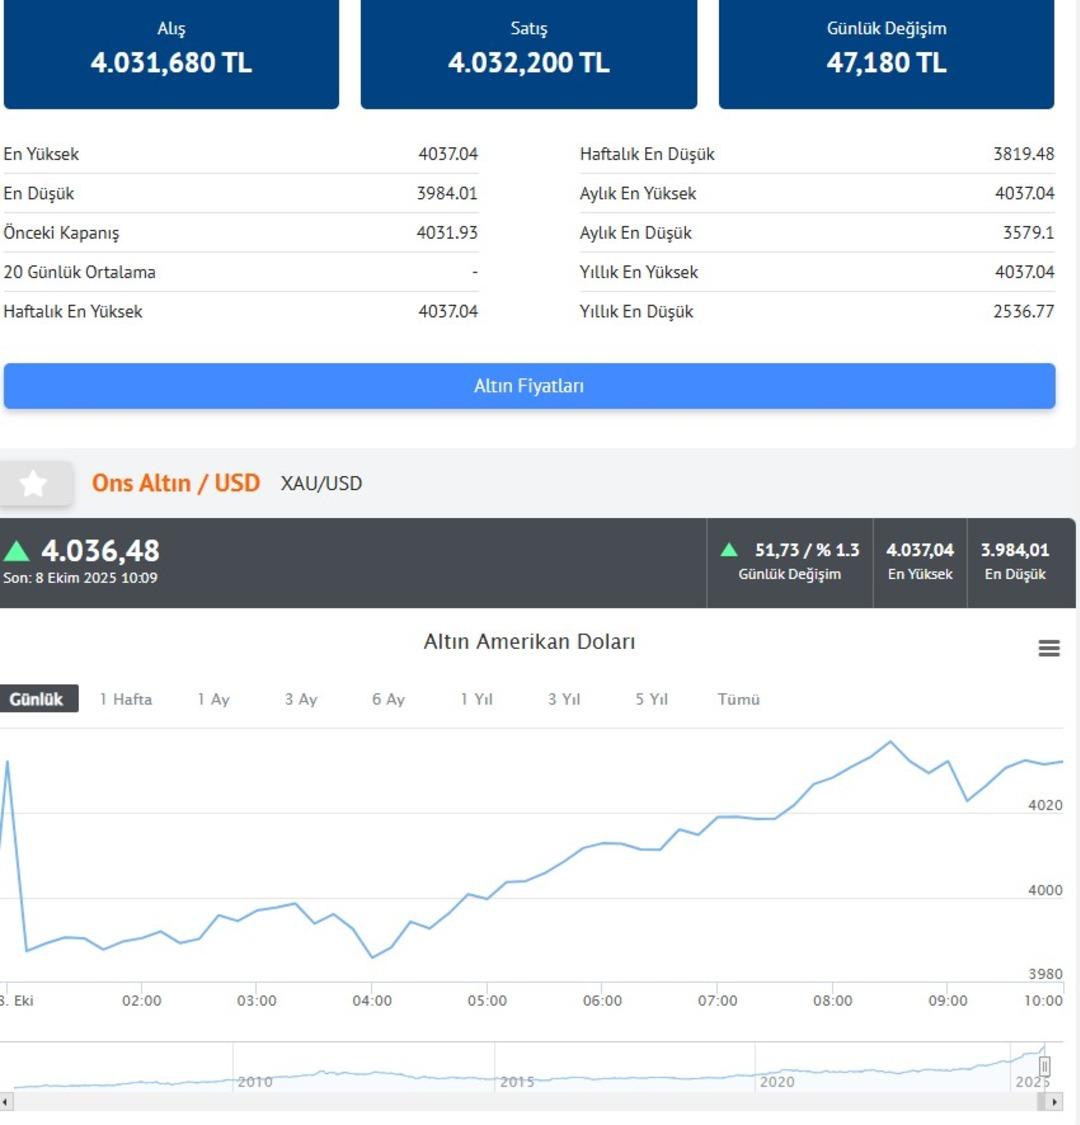Click the green triangle next to daily change

tap(729, 550)
